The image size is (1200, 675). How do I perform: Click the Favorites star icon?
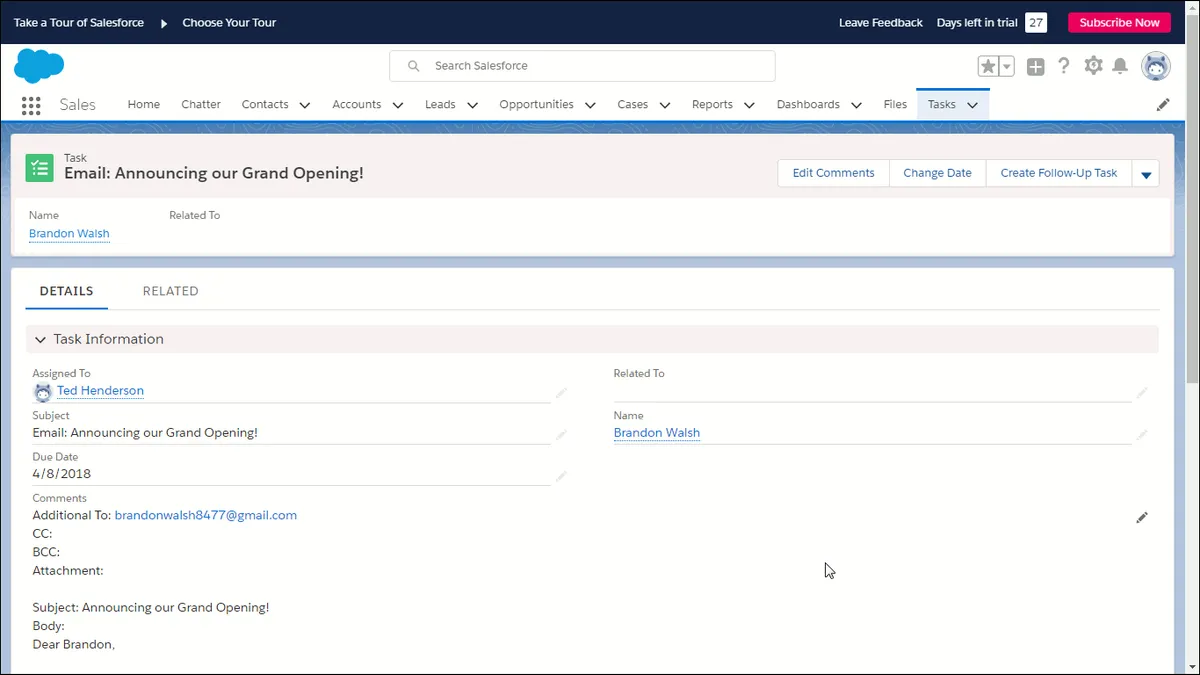click(988, 66)
